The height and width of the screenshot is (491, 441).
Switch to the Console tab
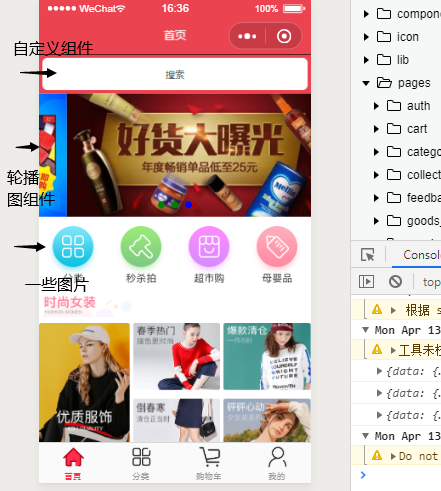pos(421,255)
